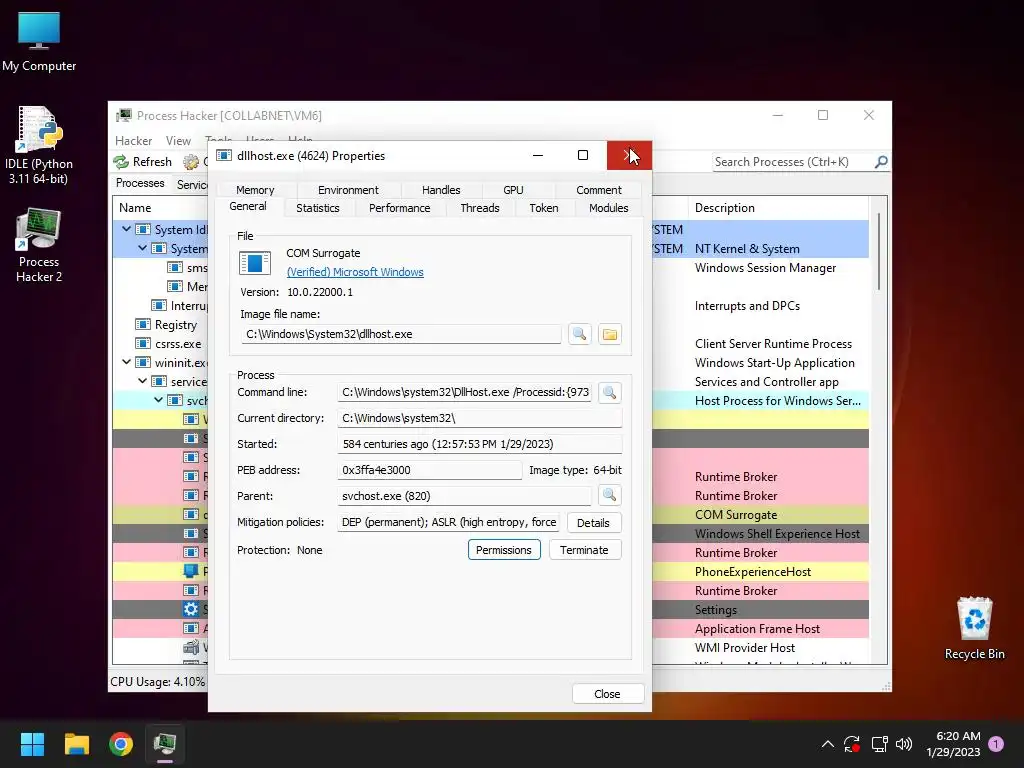The width and height of the screenshot is (1024, 768).
Task: Open the Windows Start menu
Action: [x=32, y=744]
